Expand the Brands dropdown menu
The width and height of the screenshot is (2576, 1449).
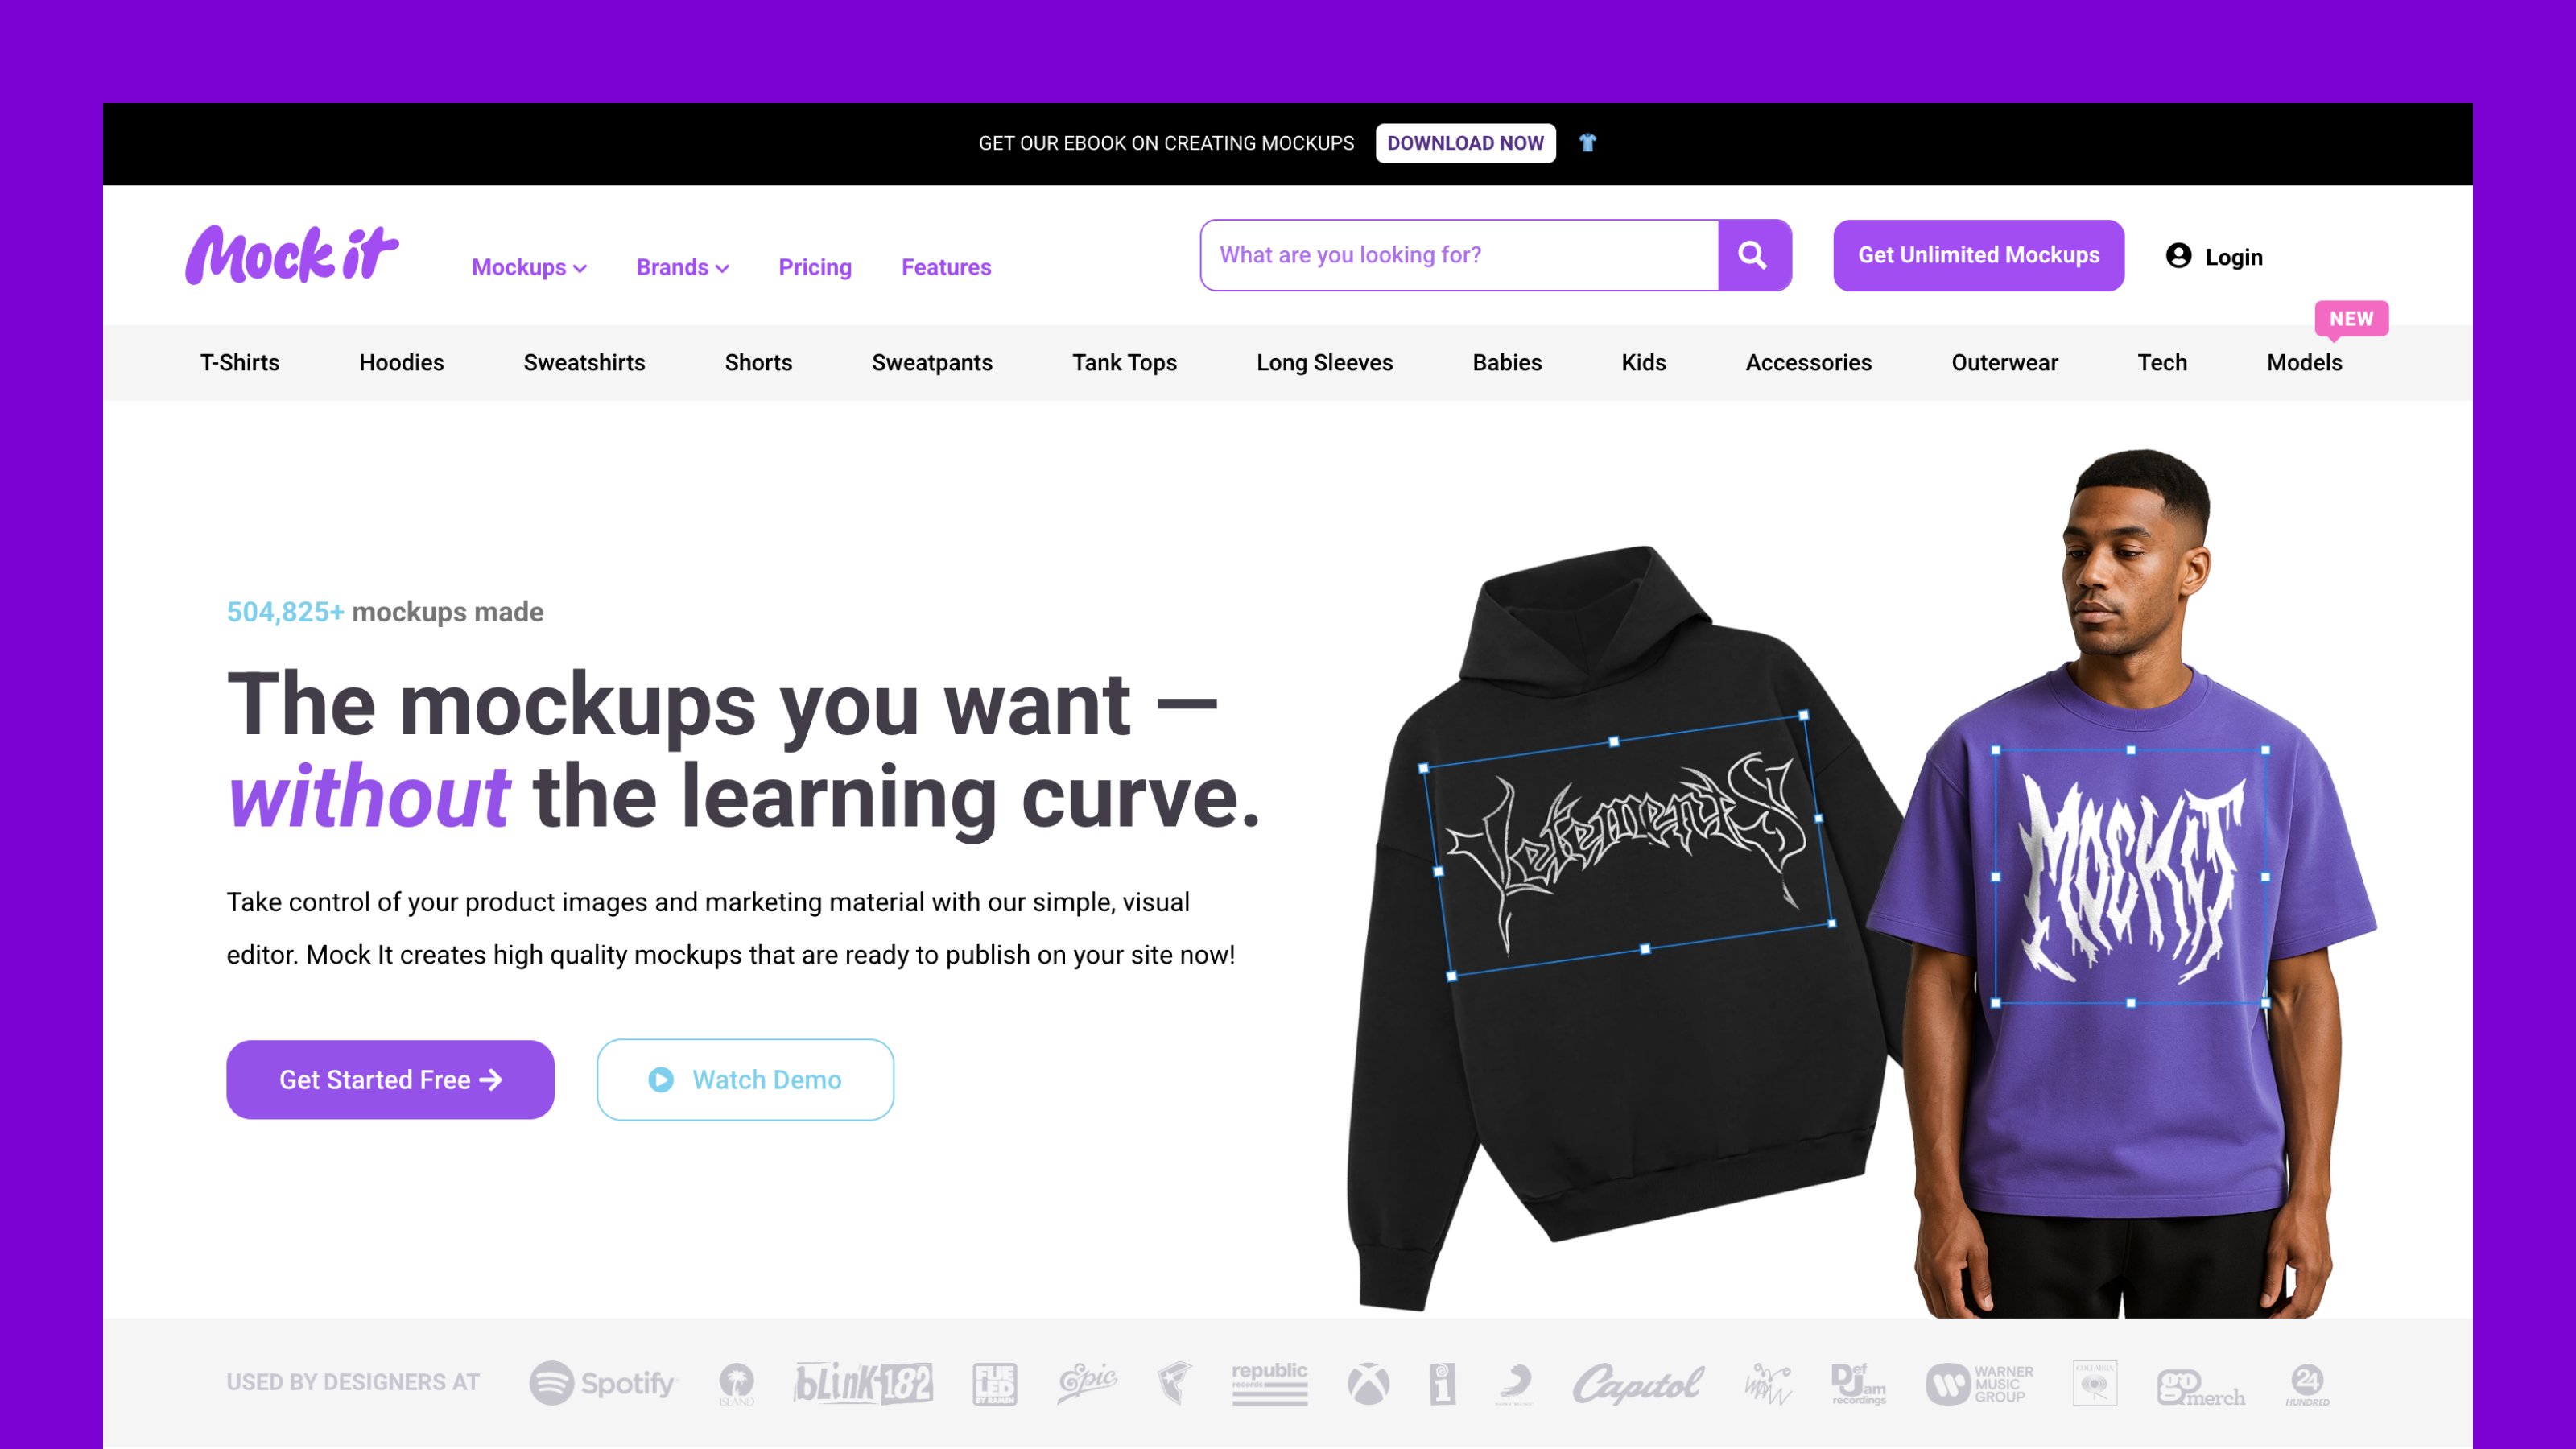(683, 267)
